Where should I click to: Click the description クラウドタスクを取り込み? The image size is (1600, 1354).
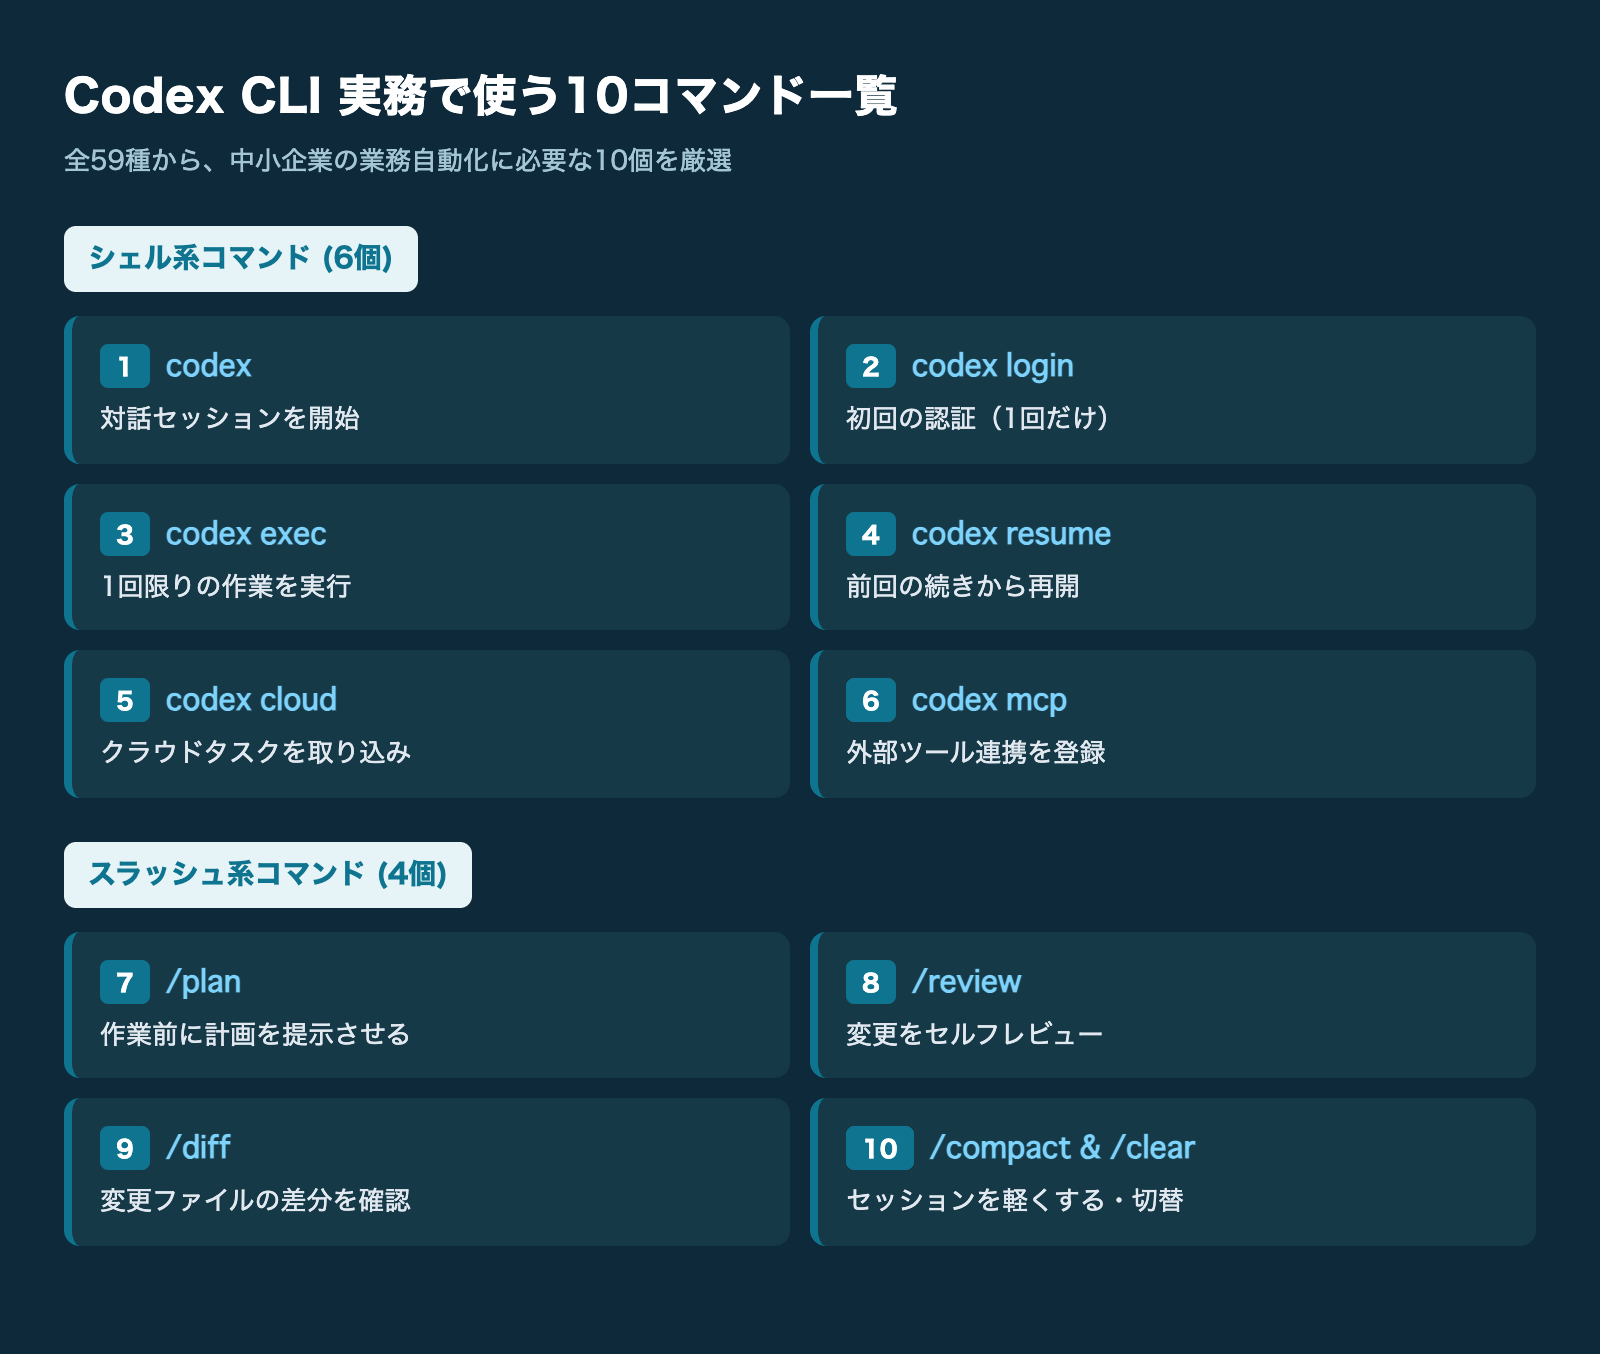[256, 752]
